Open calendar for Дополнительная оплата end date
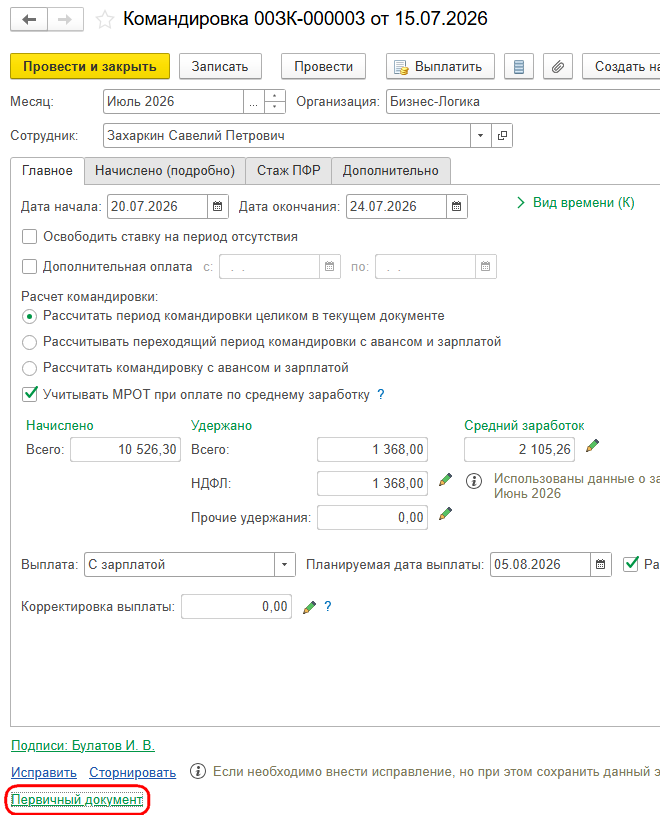This screenshot has width=660, height=815. [485, 267]
